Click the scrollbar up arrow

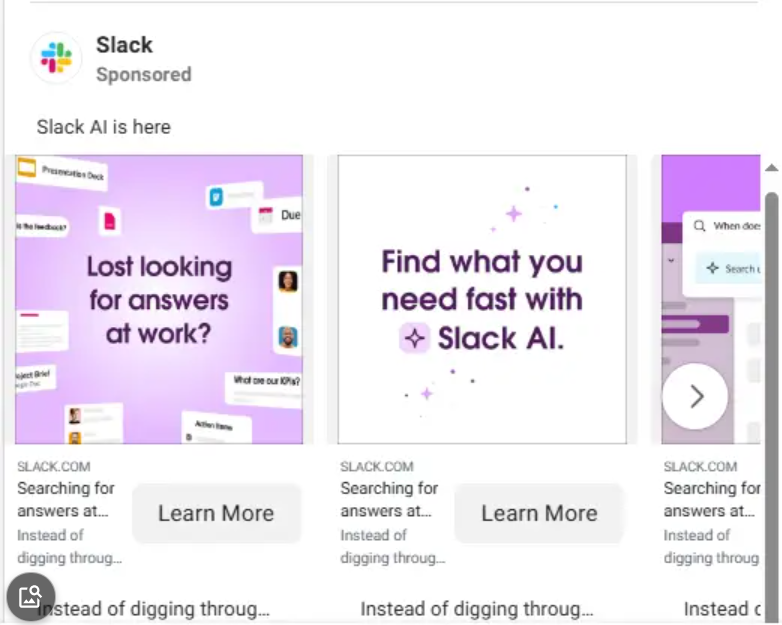pyautogui.click(x=772, y=168)
